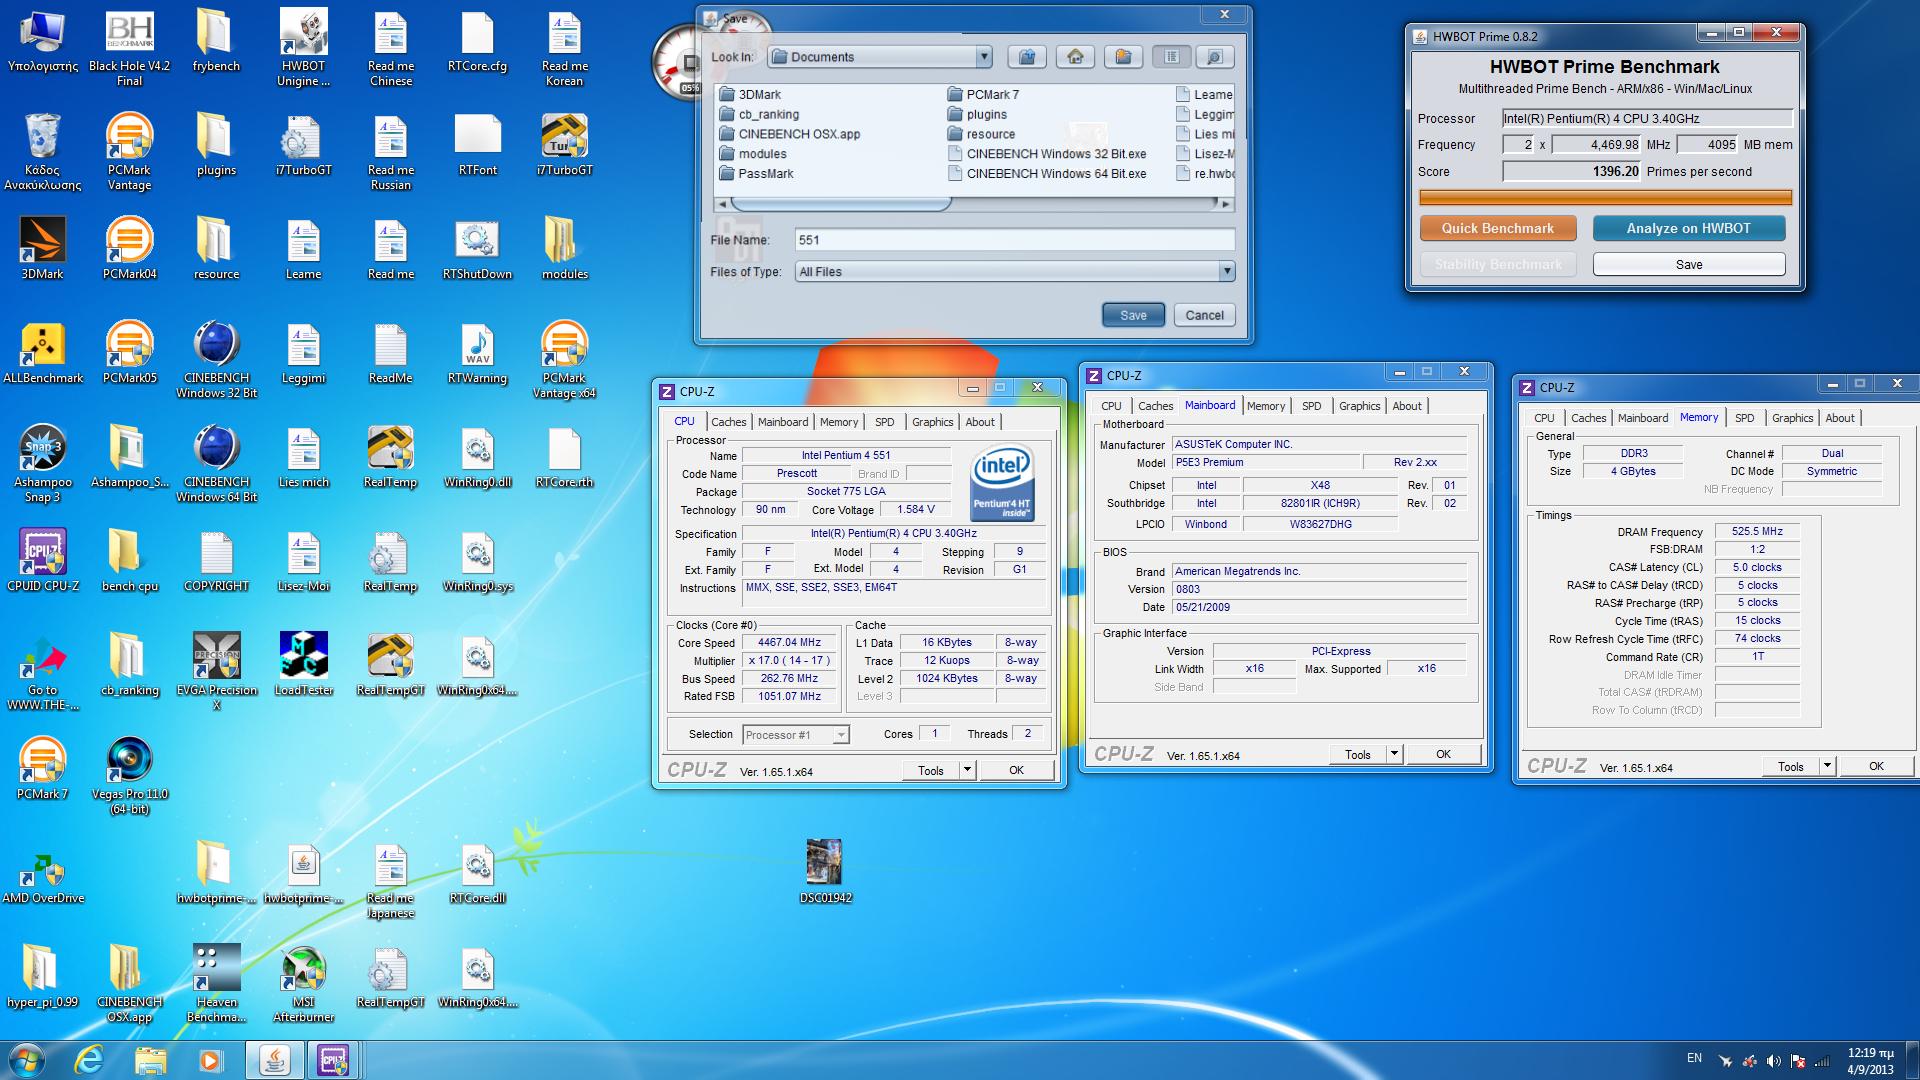The width and height of the screenshot is (1920, 1080).
Task: Open EVGA Precision X desktop icon
Action: click(216, 672)
